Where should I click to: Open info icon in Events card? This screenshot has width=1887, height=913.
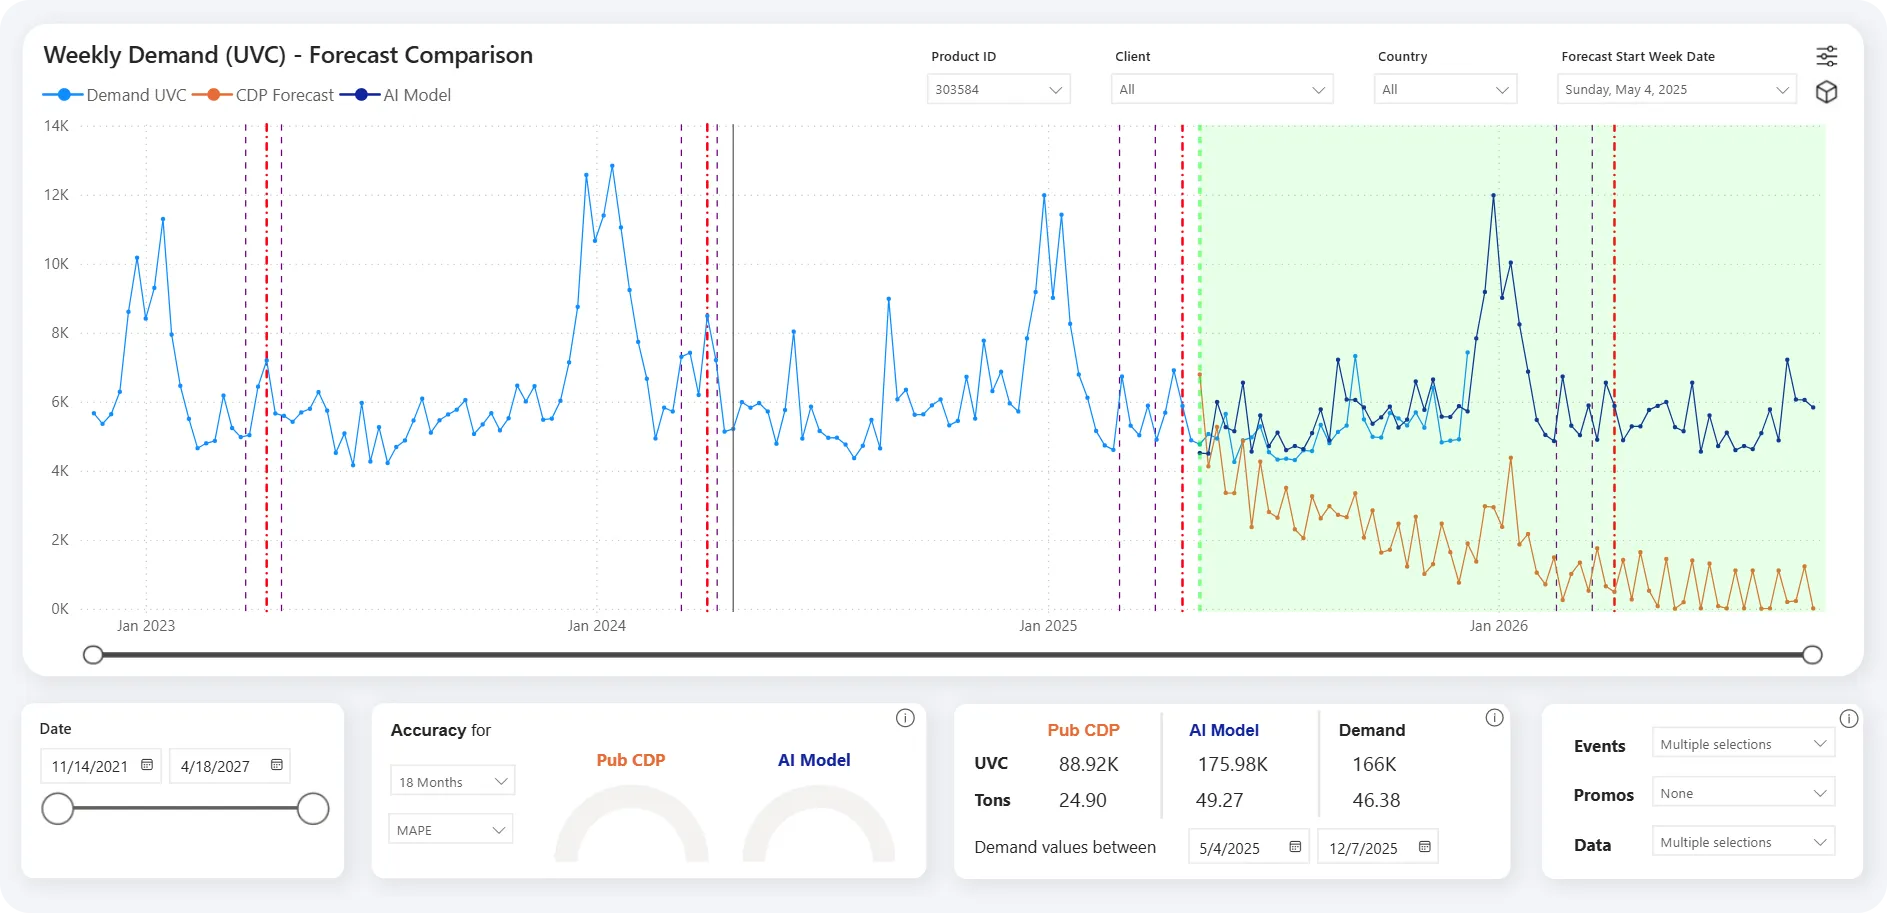pos(1849,718)
